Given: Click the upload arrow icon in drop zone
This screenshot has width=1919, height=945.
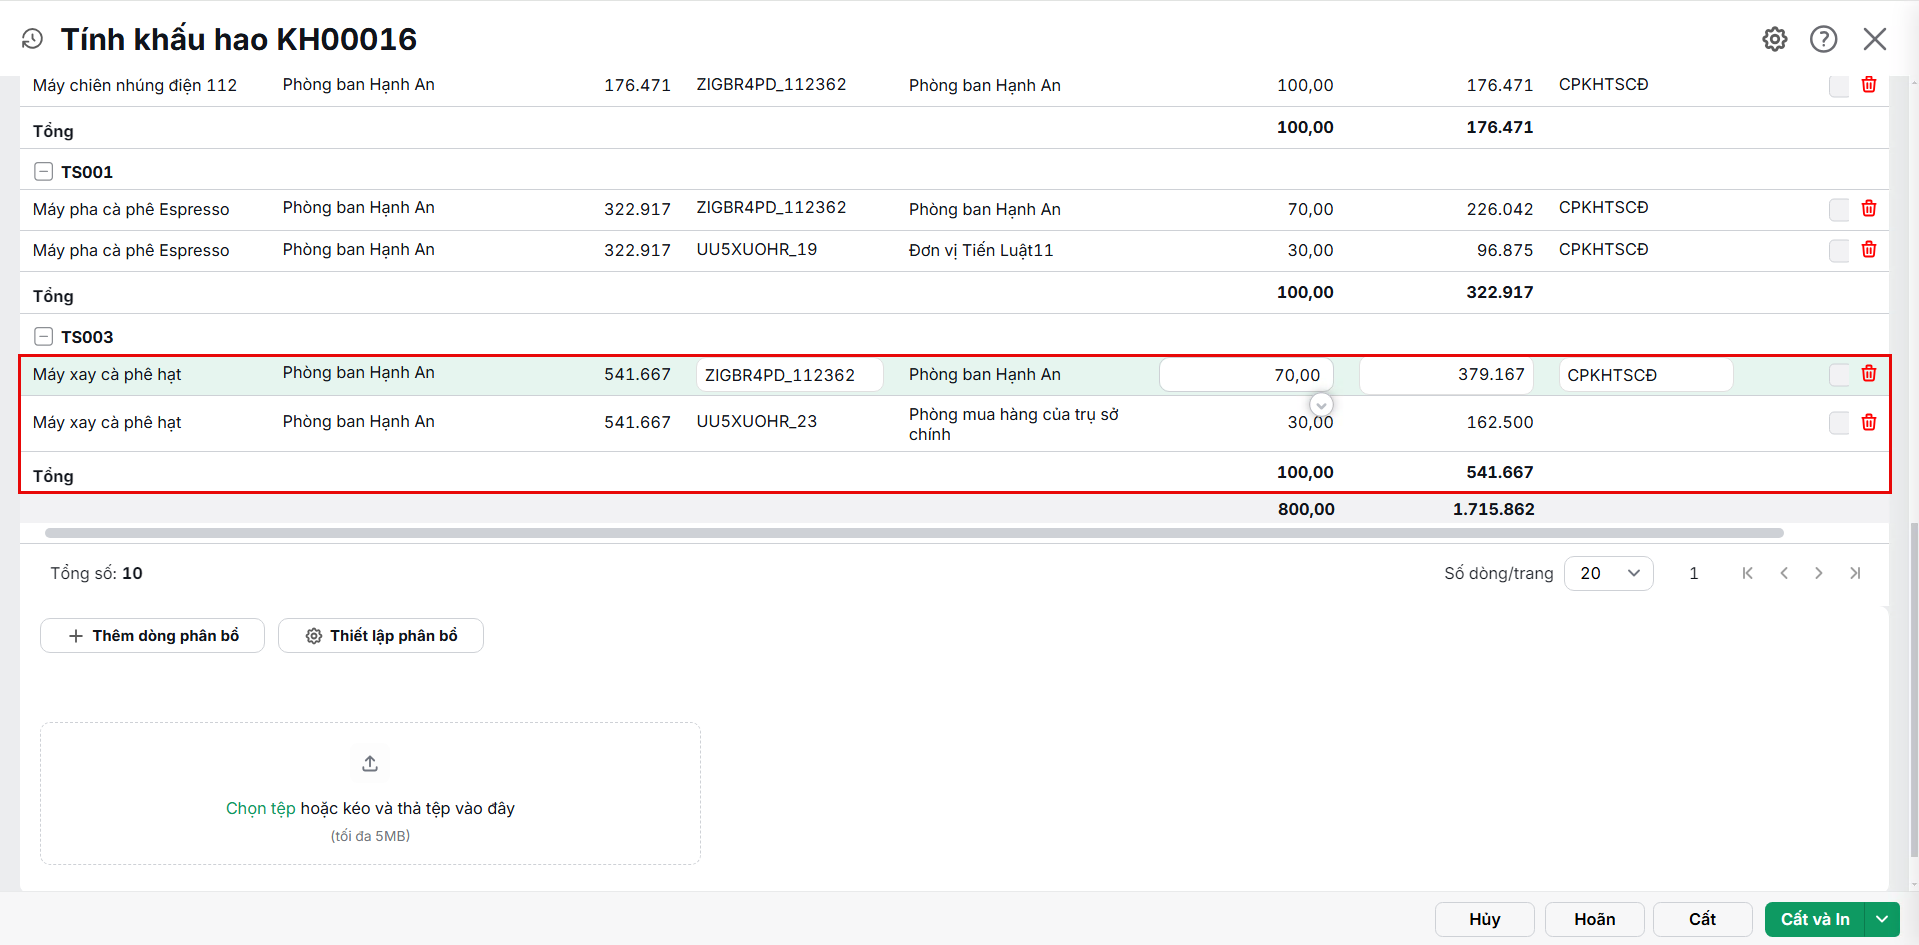Looking at the screenshot, I should coord(370,764).
